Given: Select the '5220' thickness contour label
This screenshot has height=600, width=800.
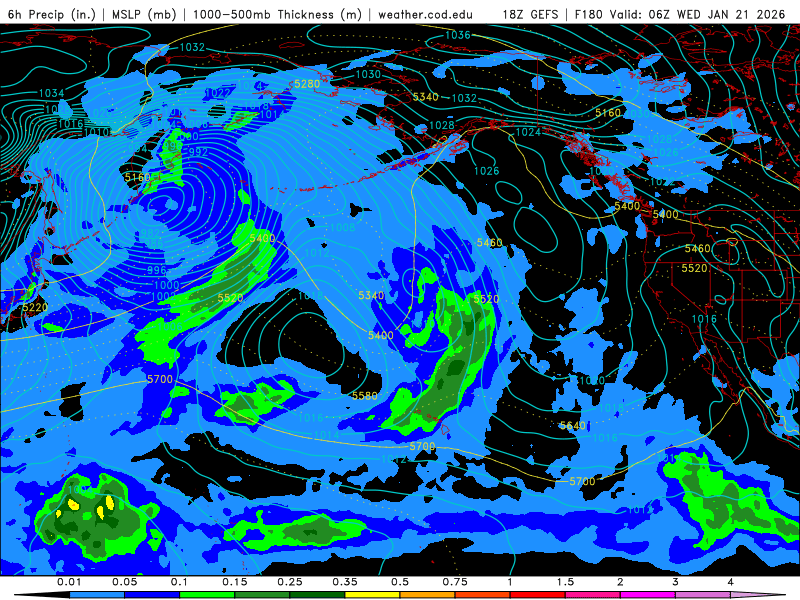Looking at the screenshot, I should tap(35, 307).
